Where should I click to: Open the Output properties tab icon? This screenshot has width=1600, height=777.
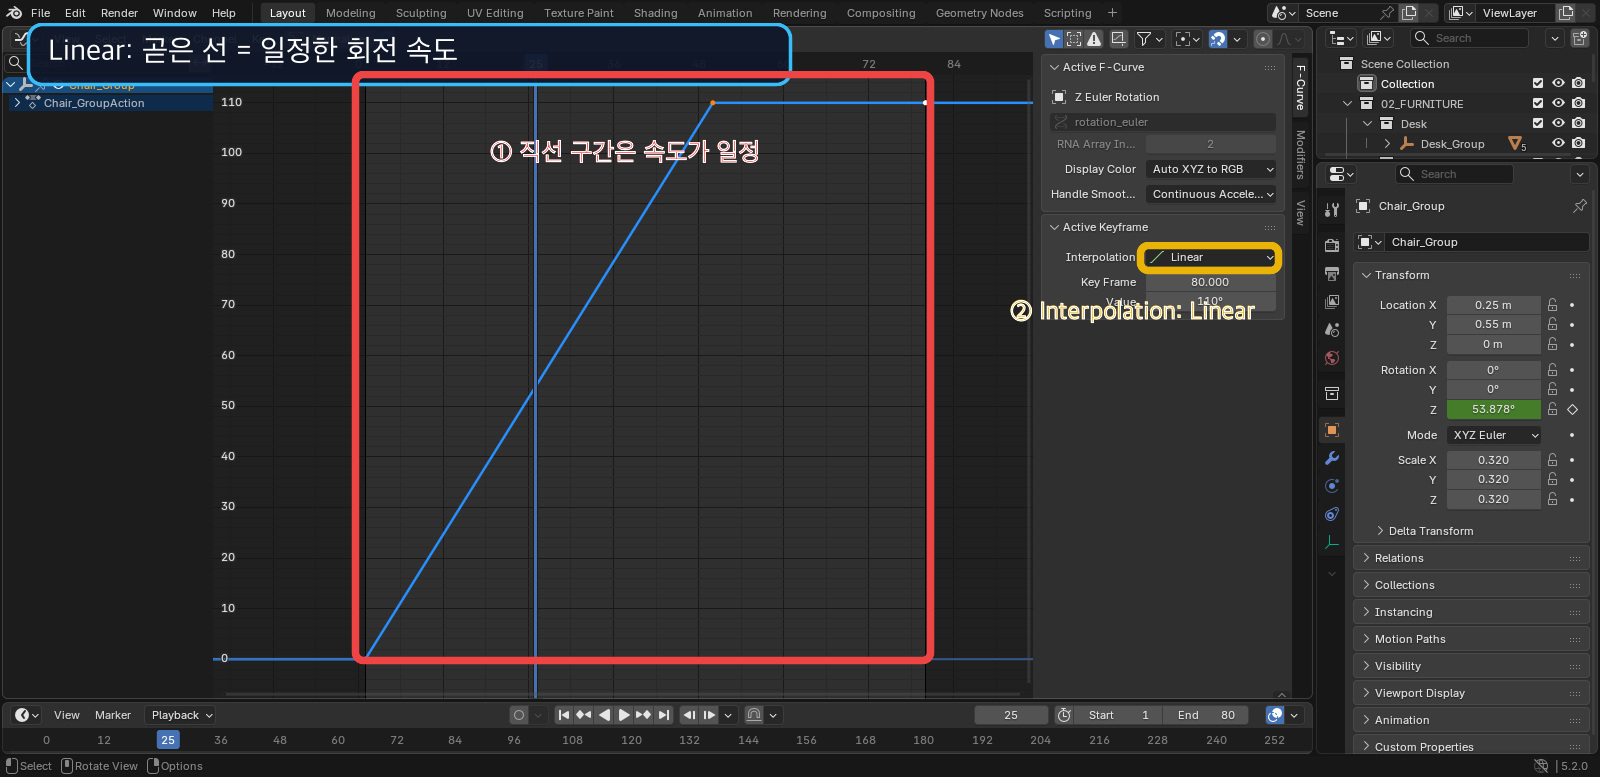[x=1332, y=273]
